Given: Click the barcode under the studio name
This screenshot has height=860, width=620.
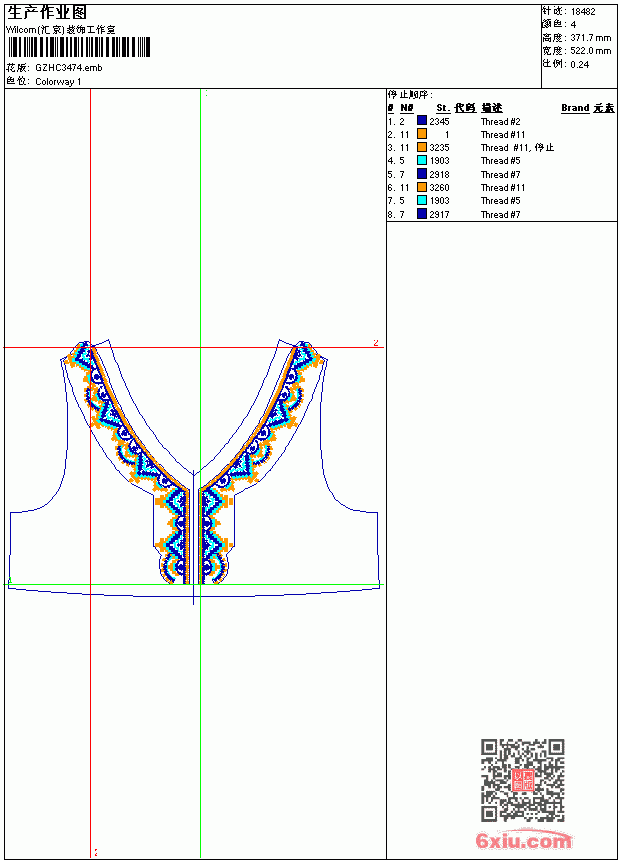Looking at the screenshot, I should (x=78, y=47).
